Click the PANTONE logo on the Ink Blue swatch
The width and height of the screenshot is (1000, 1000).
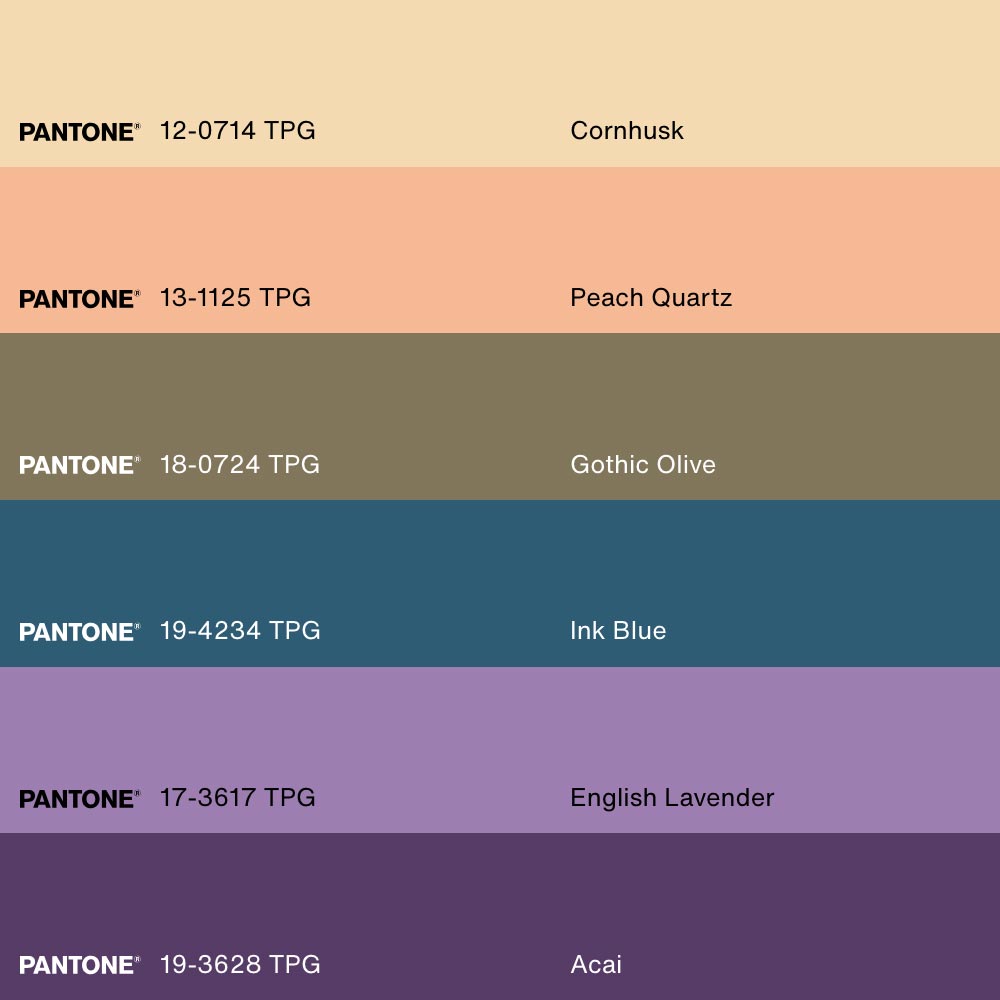tap(79, 632)
